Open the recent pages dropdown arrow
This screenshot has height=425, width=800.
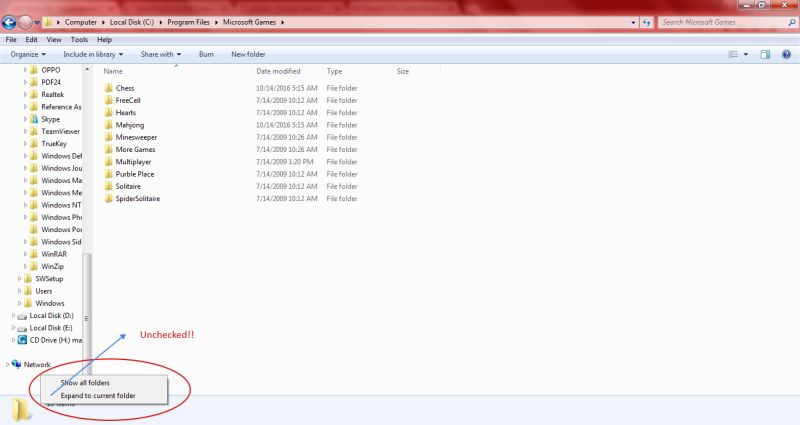(37, 23)
